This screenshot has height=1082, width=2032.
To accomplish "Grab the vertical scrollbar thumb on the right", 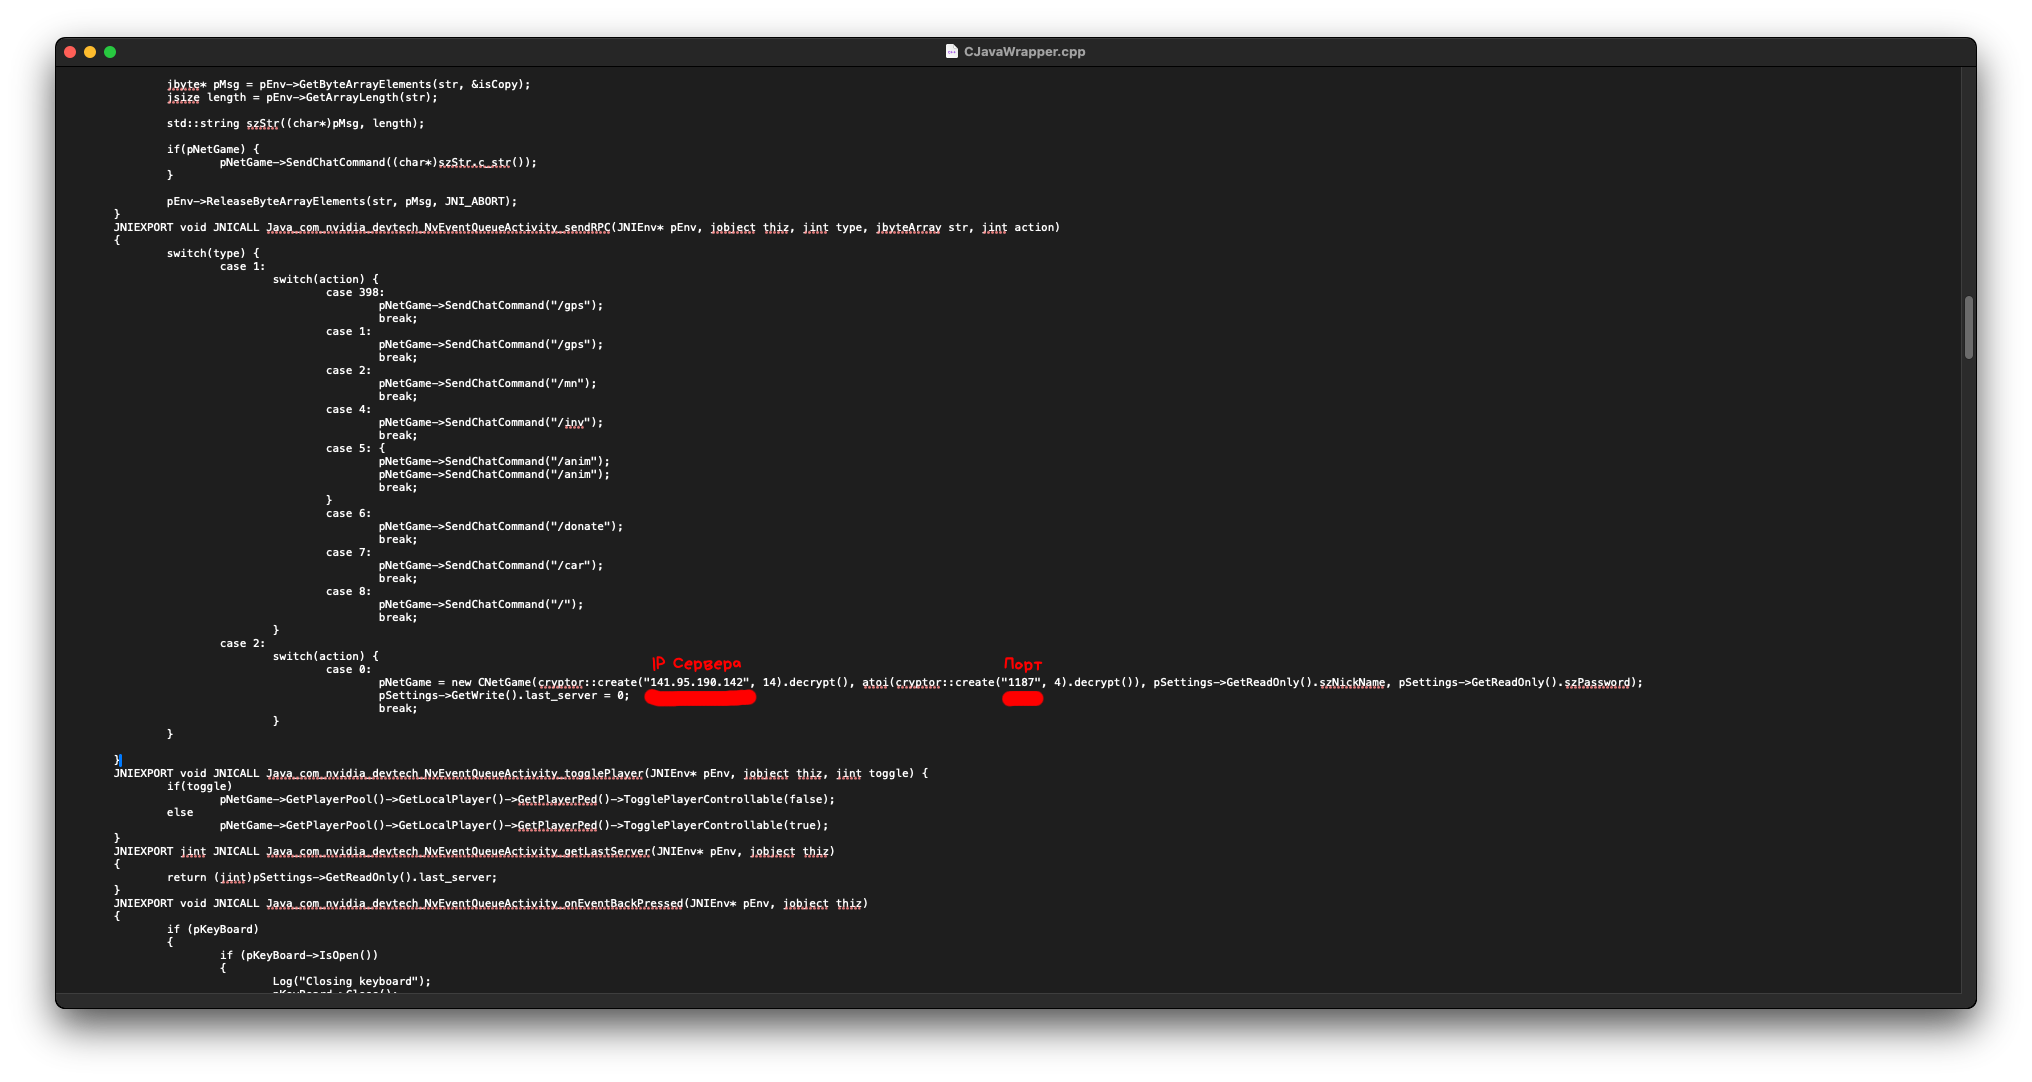I will [1968, 327].
